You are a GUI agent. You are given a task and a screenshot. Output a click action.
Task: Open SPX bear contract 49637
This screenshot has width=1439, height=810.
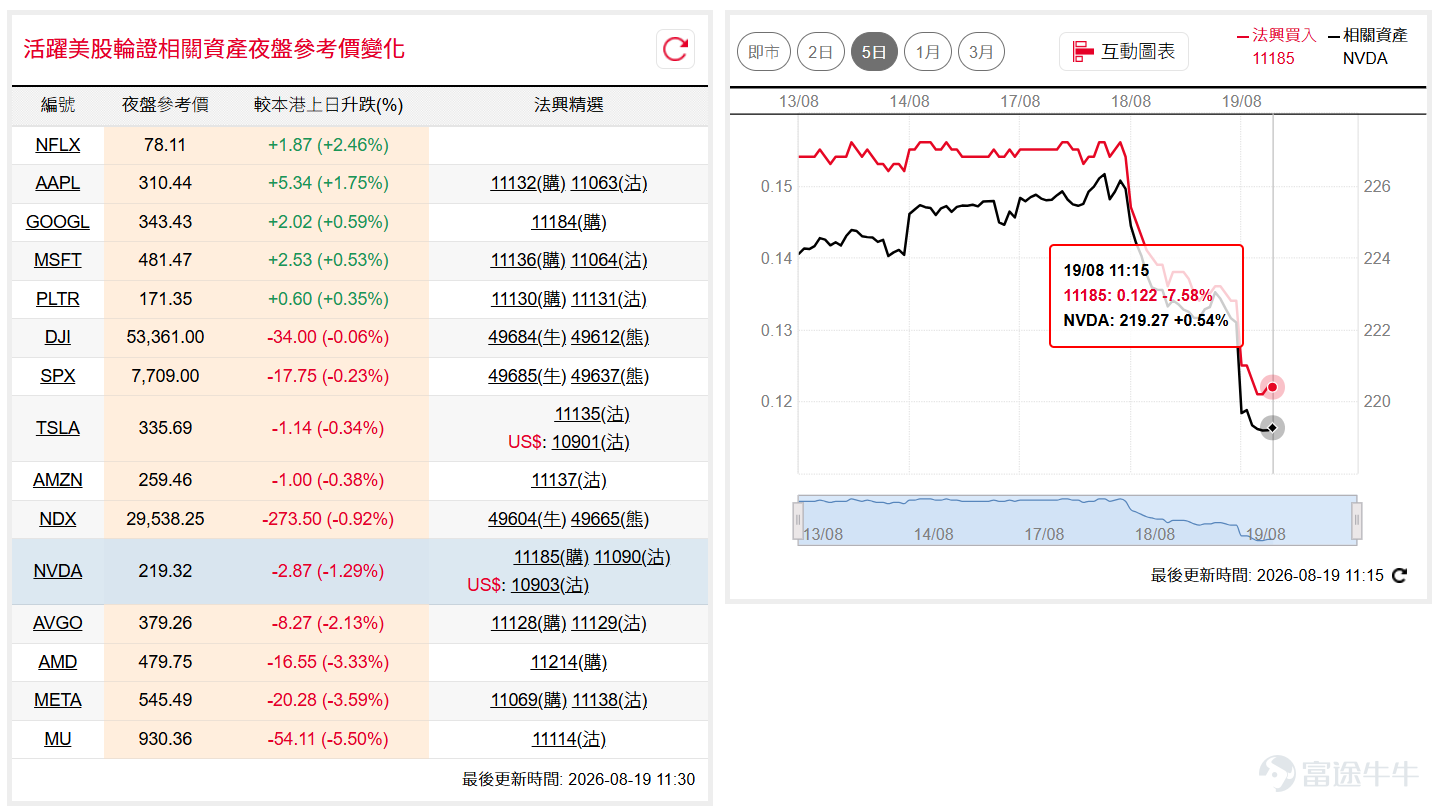click(609, 376)
